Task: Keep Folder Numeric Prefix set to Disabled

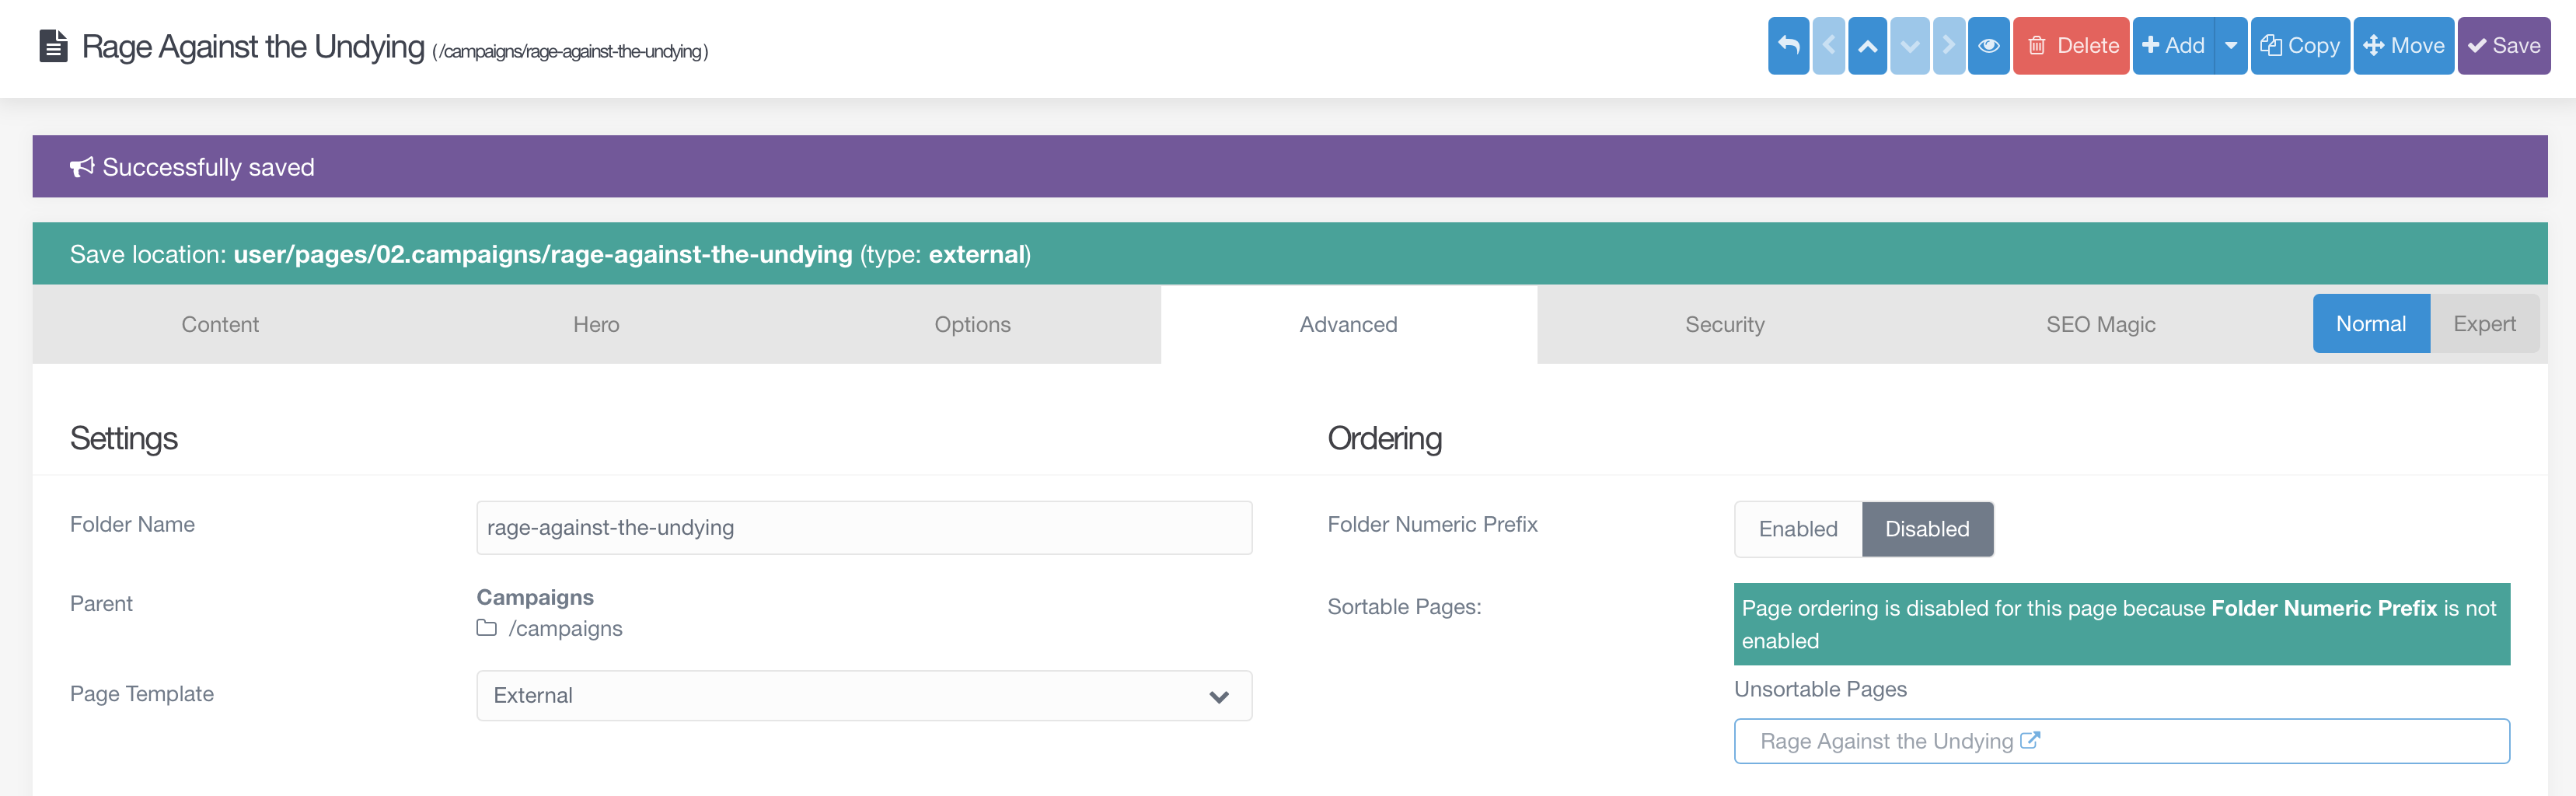Action: click(1927, 529)
